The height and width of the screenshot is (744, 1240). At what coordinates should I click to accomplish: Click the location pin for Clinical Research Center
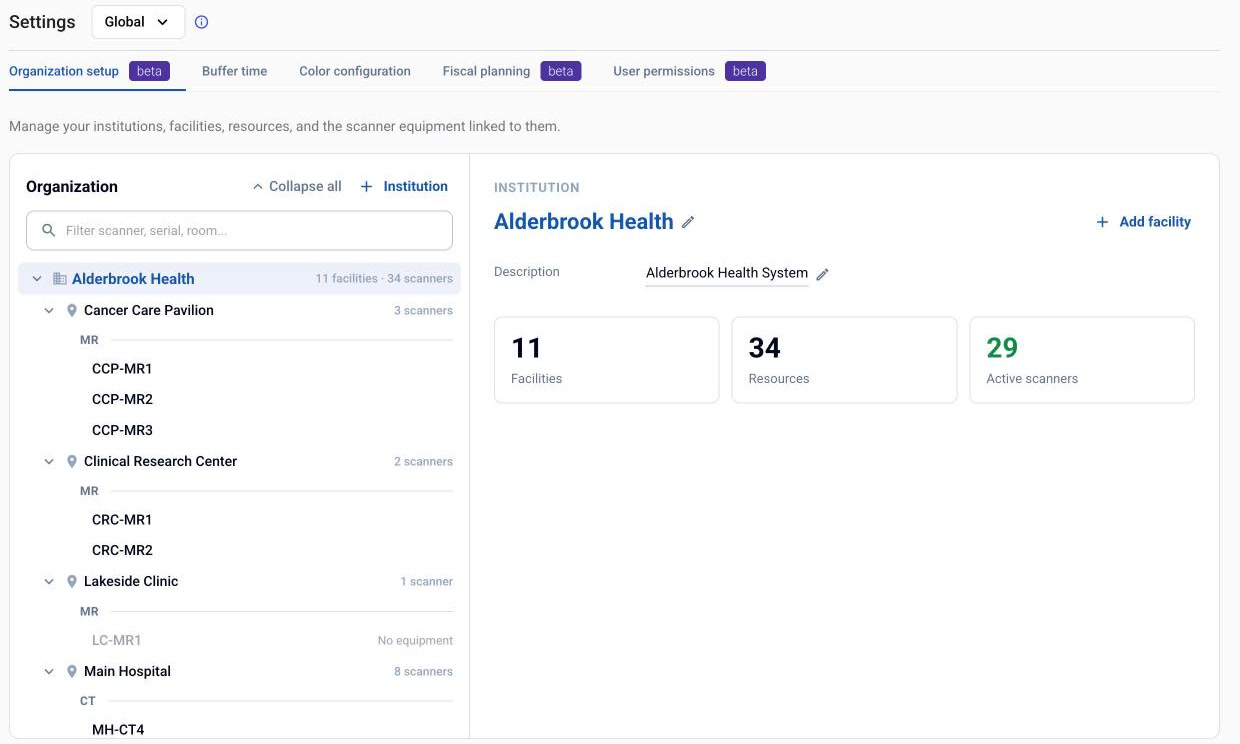click(72, 461)
